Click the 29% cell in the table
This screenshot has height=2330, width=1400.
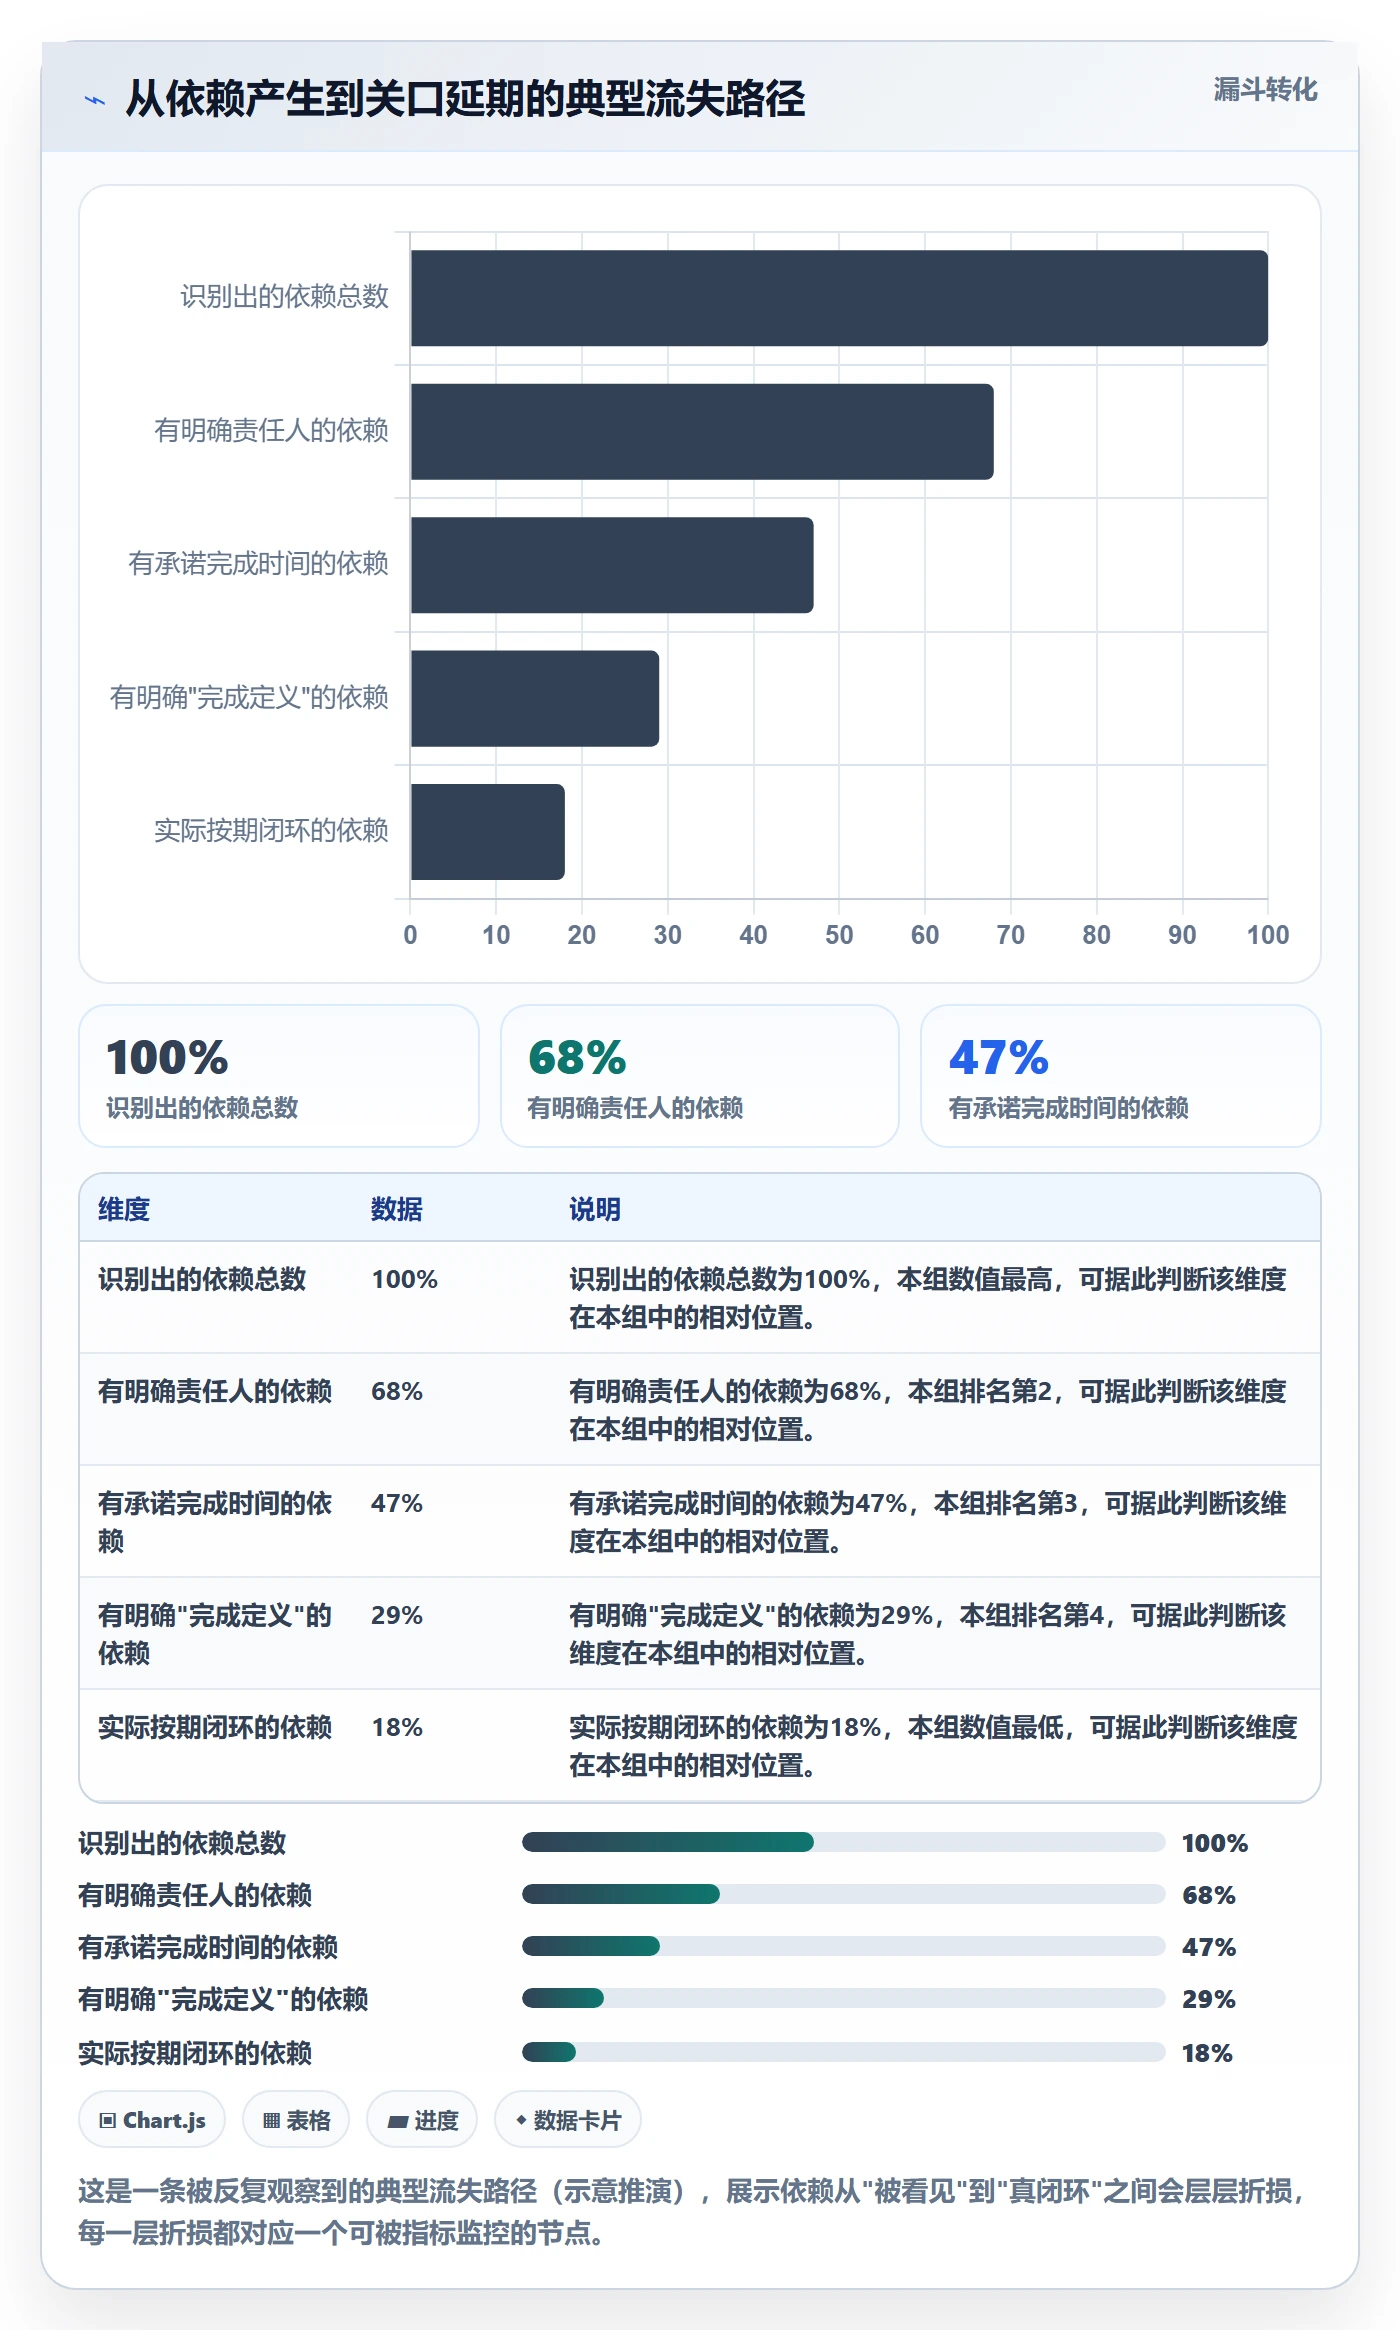click(397, 1615)
